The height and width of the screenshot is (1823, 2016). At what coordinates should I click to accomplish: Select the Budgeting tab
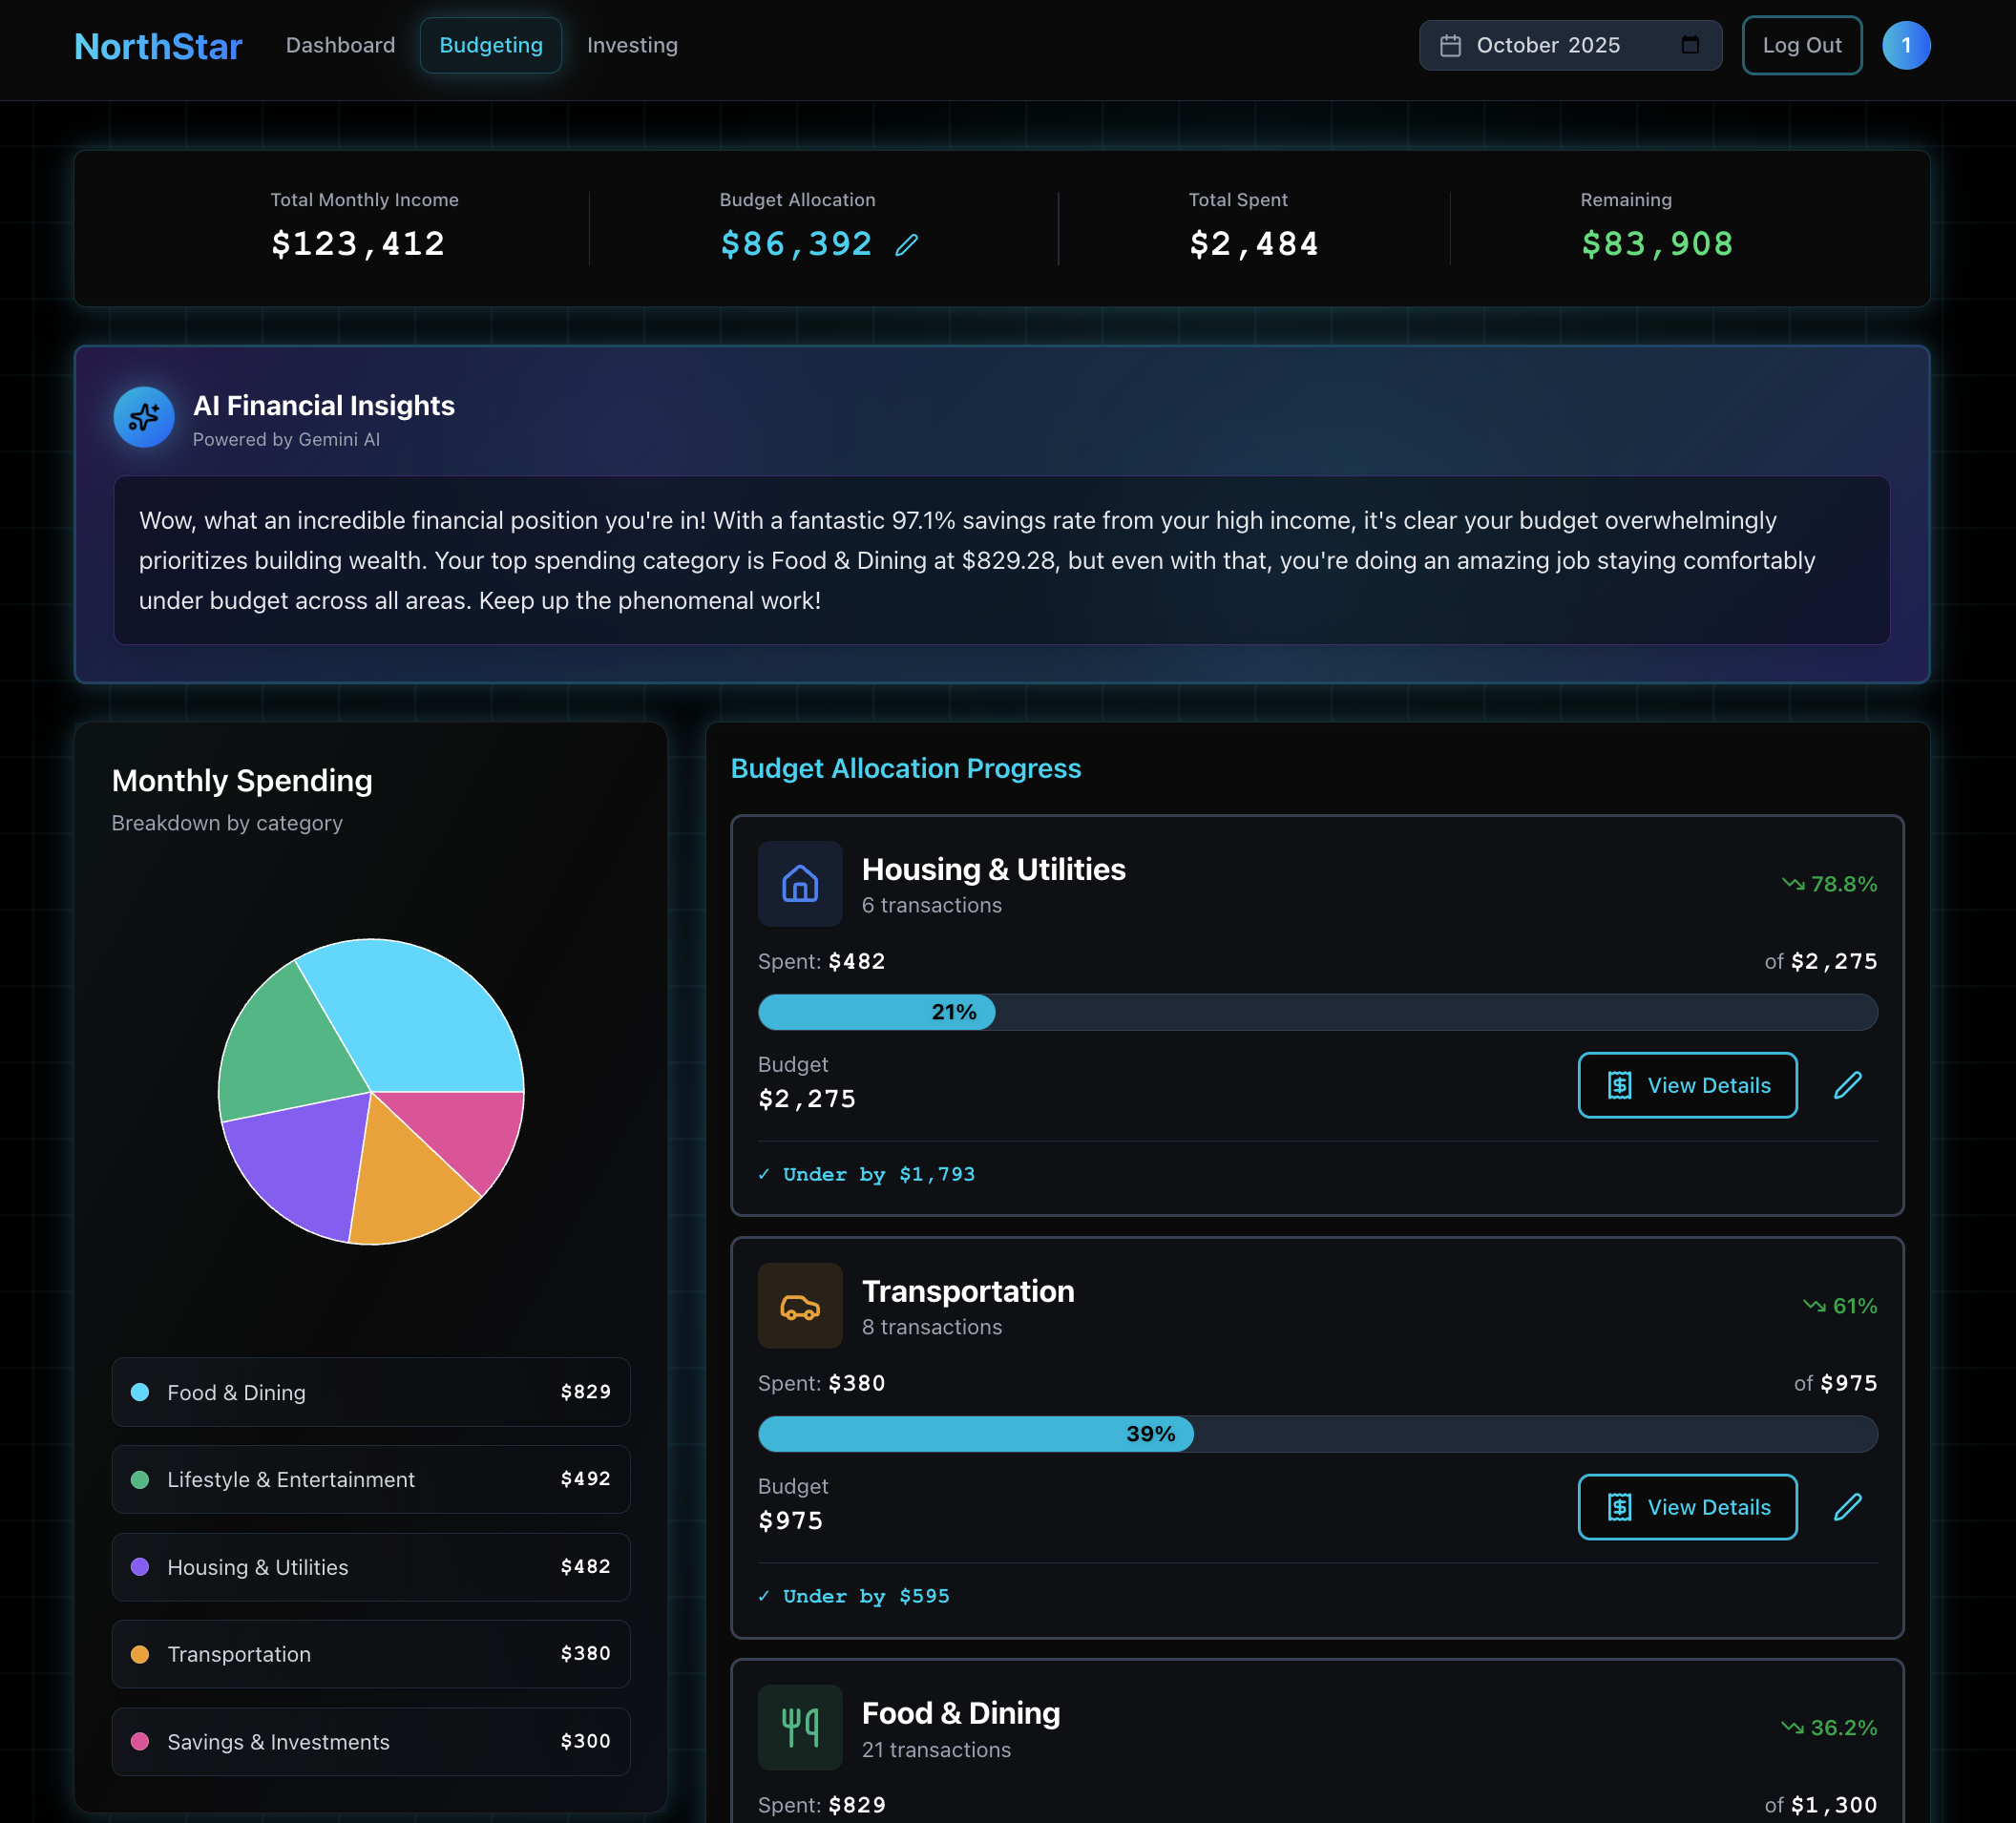coord(491,46)
